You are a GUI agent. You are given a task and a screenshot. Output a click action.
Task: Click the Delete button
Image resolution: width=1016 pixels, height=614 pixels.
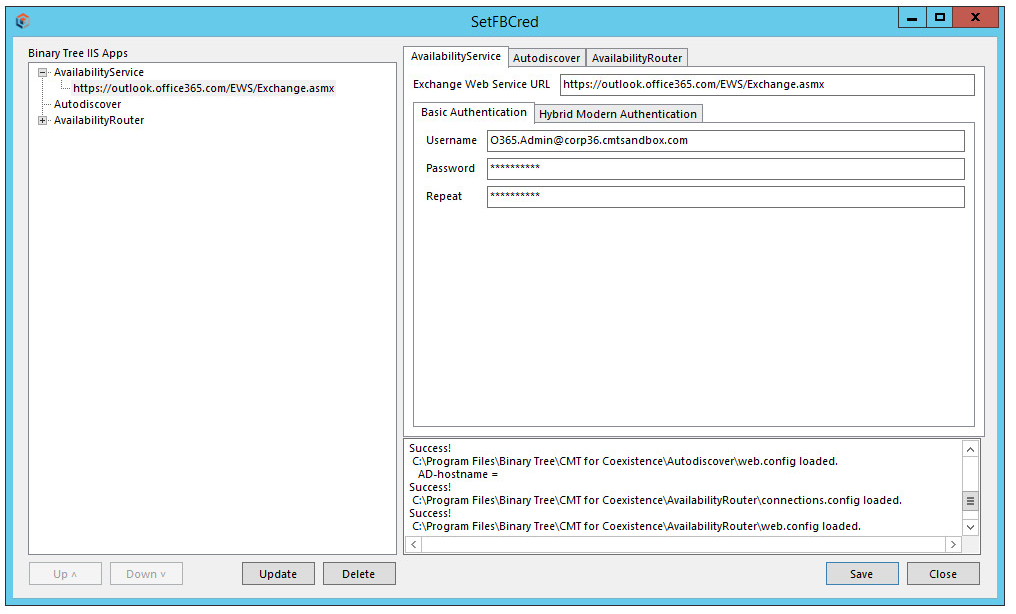point(359,574)
